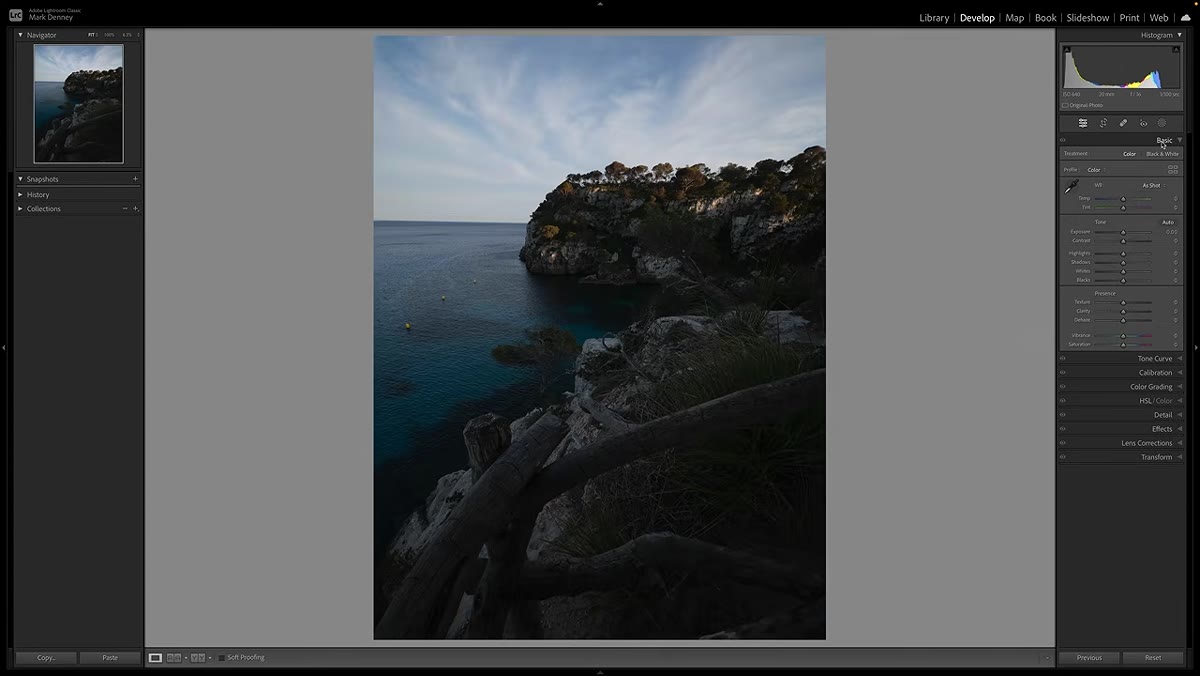This screenshot has height=676, width=1200.
Task: Click the Saturation slider handle
Action: click(x=1123, y=345)
